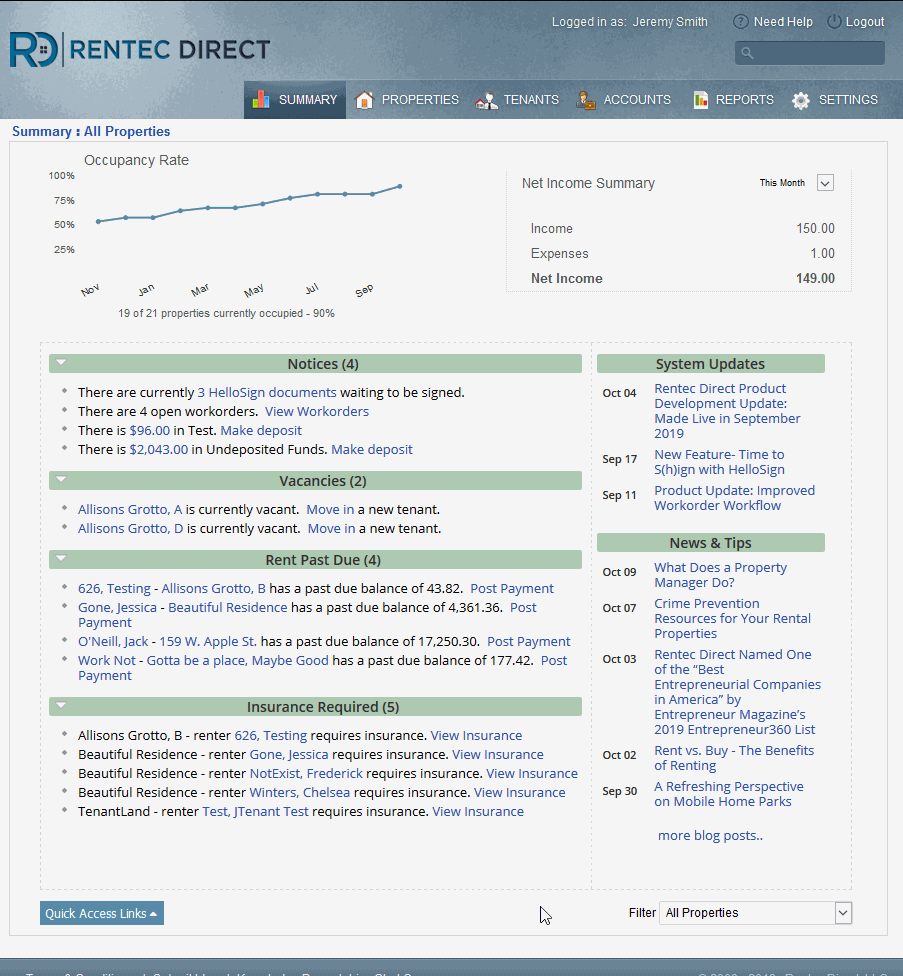The width and height of the screenshot is (903, 976).
Task: Open Tenants via the people icon
Action: (486, 100)
